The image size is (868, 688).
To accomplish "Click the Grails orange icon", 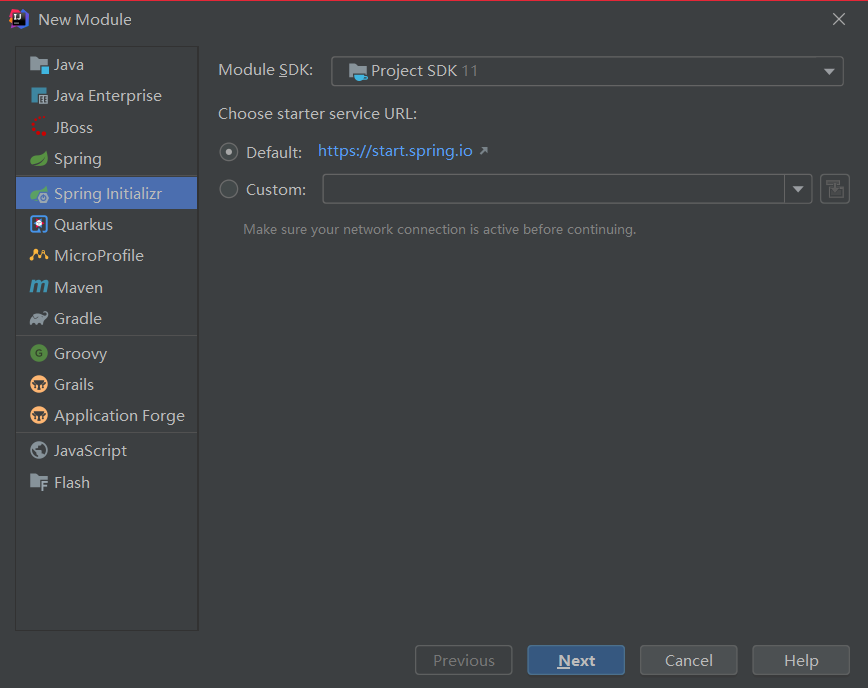I will [39, 384].
